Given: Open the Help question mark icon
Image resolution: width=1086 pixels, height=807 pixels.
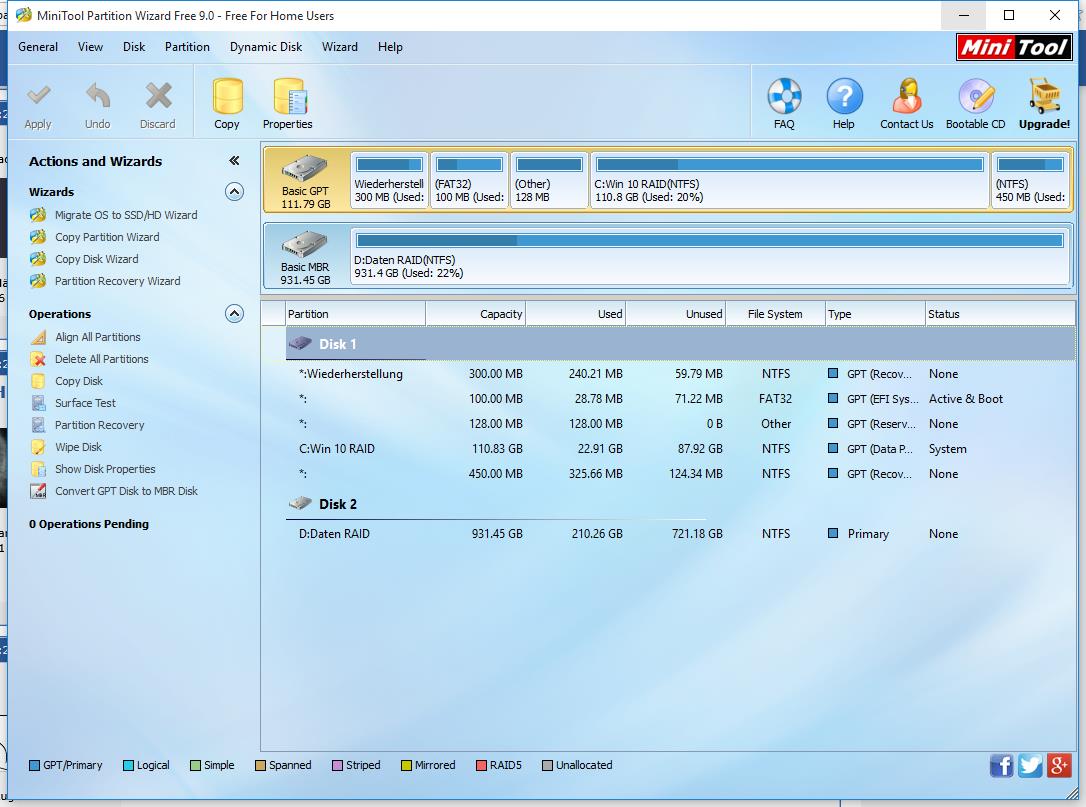Looking at the screenshot, I should point(844,96).
